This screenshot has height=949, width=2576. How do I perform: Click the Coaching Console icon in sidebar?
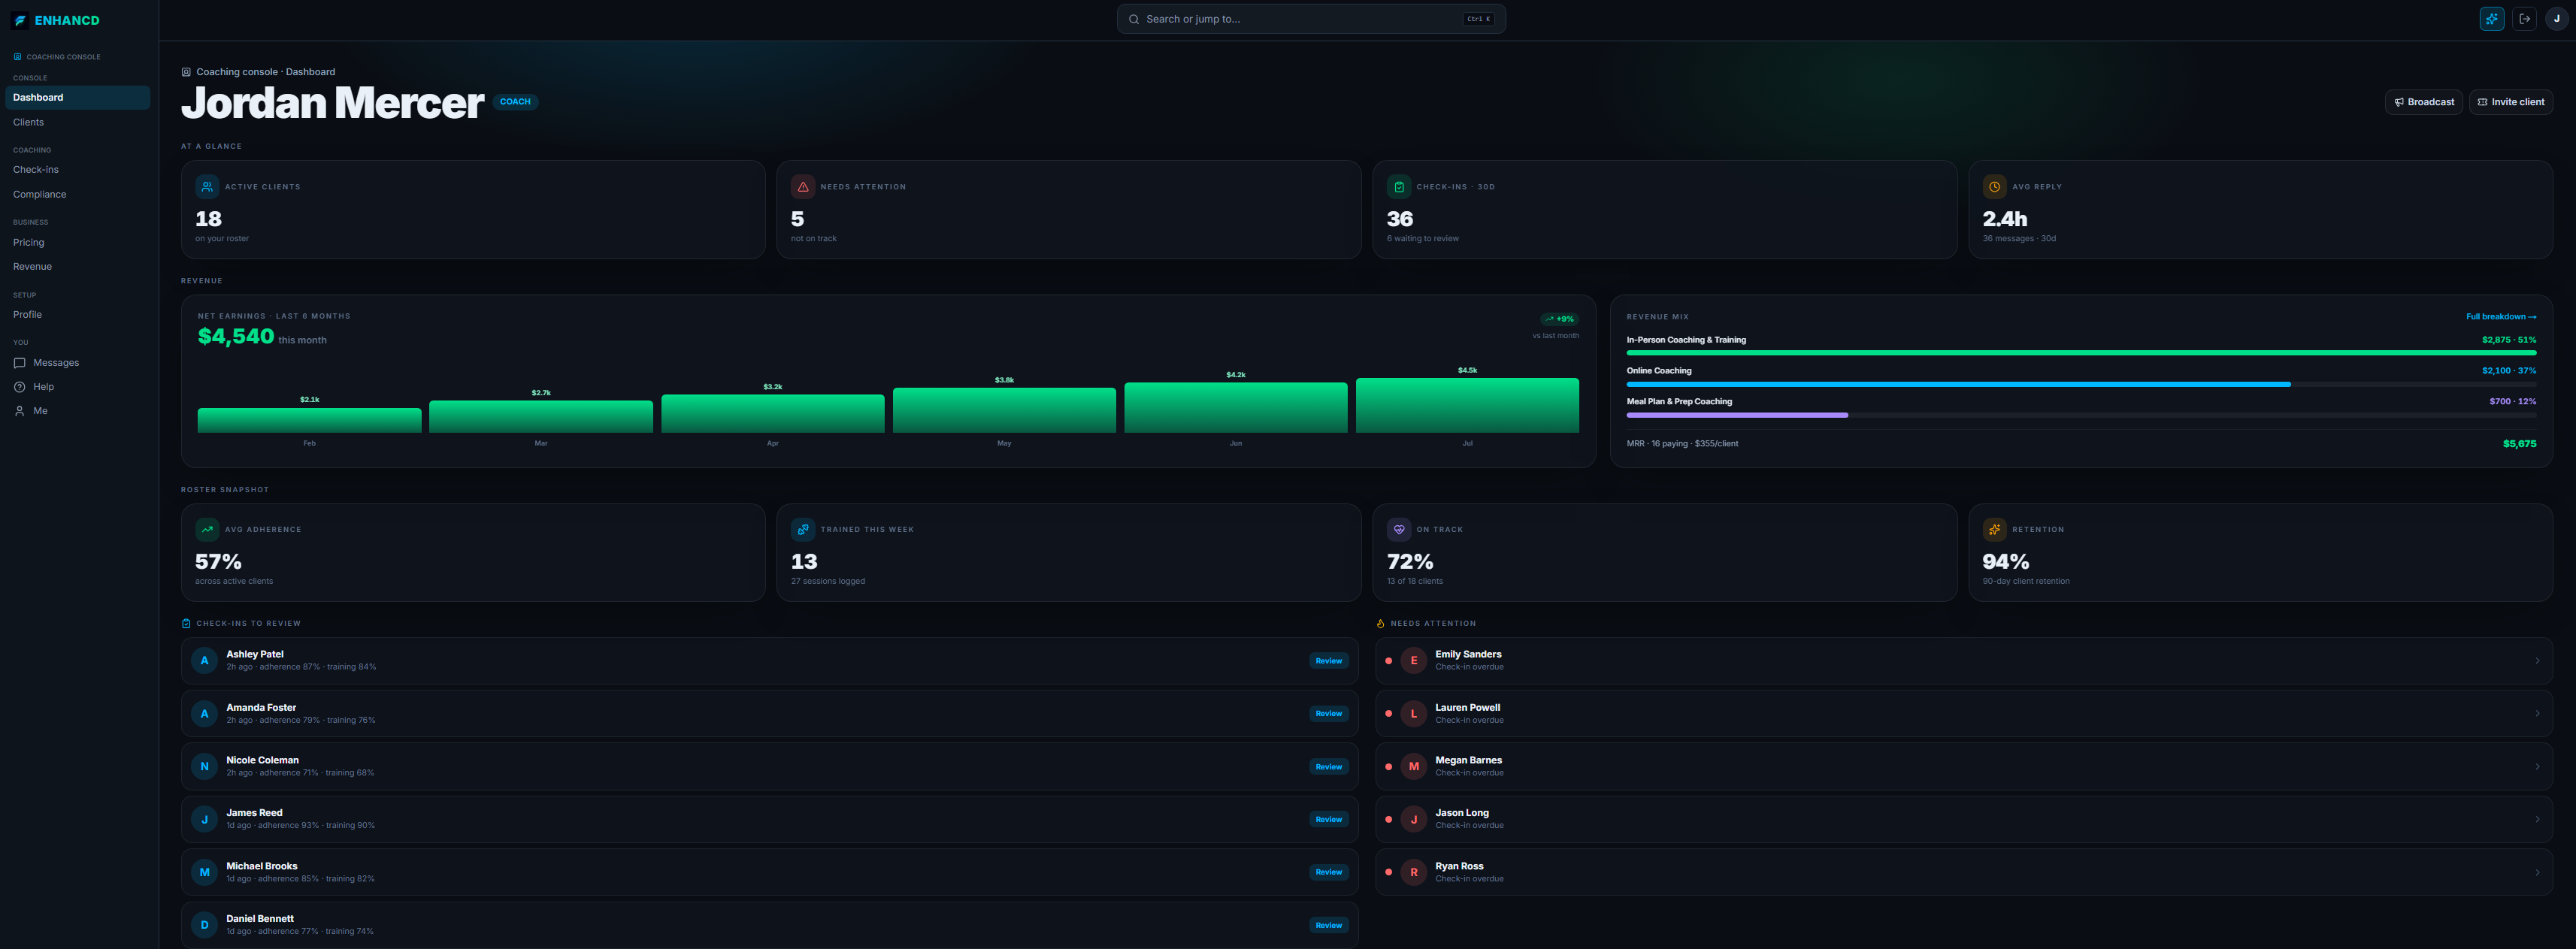pyautogui.click(x=17, y=57)
